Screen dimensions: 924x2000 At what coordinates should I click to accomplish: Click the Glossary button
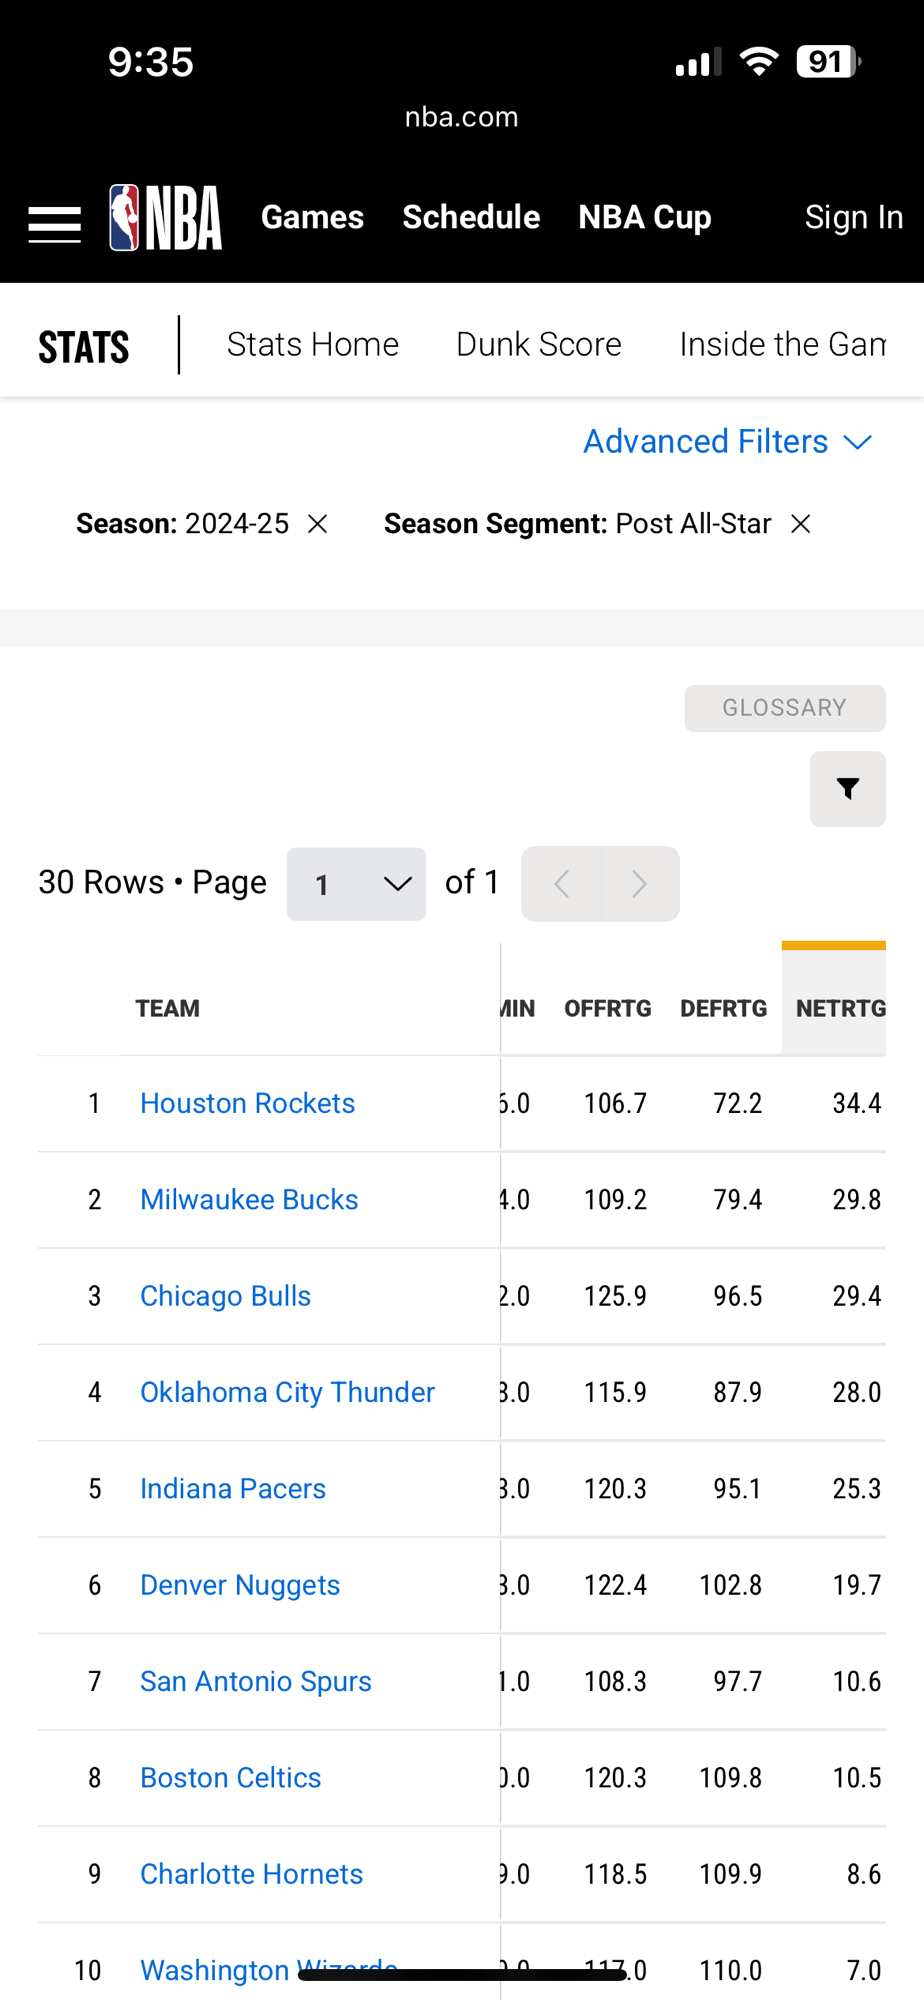(784, 708)
